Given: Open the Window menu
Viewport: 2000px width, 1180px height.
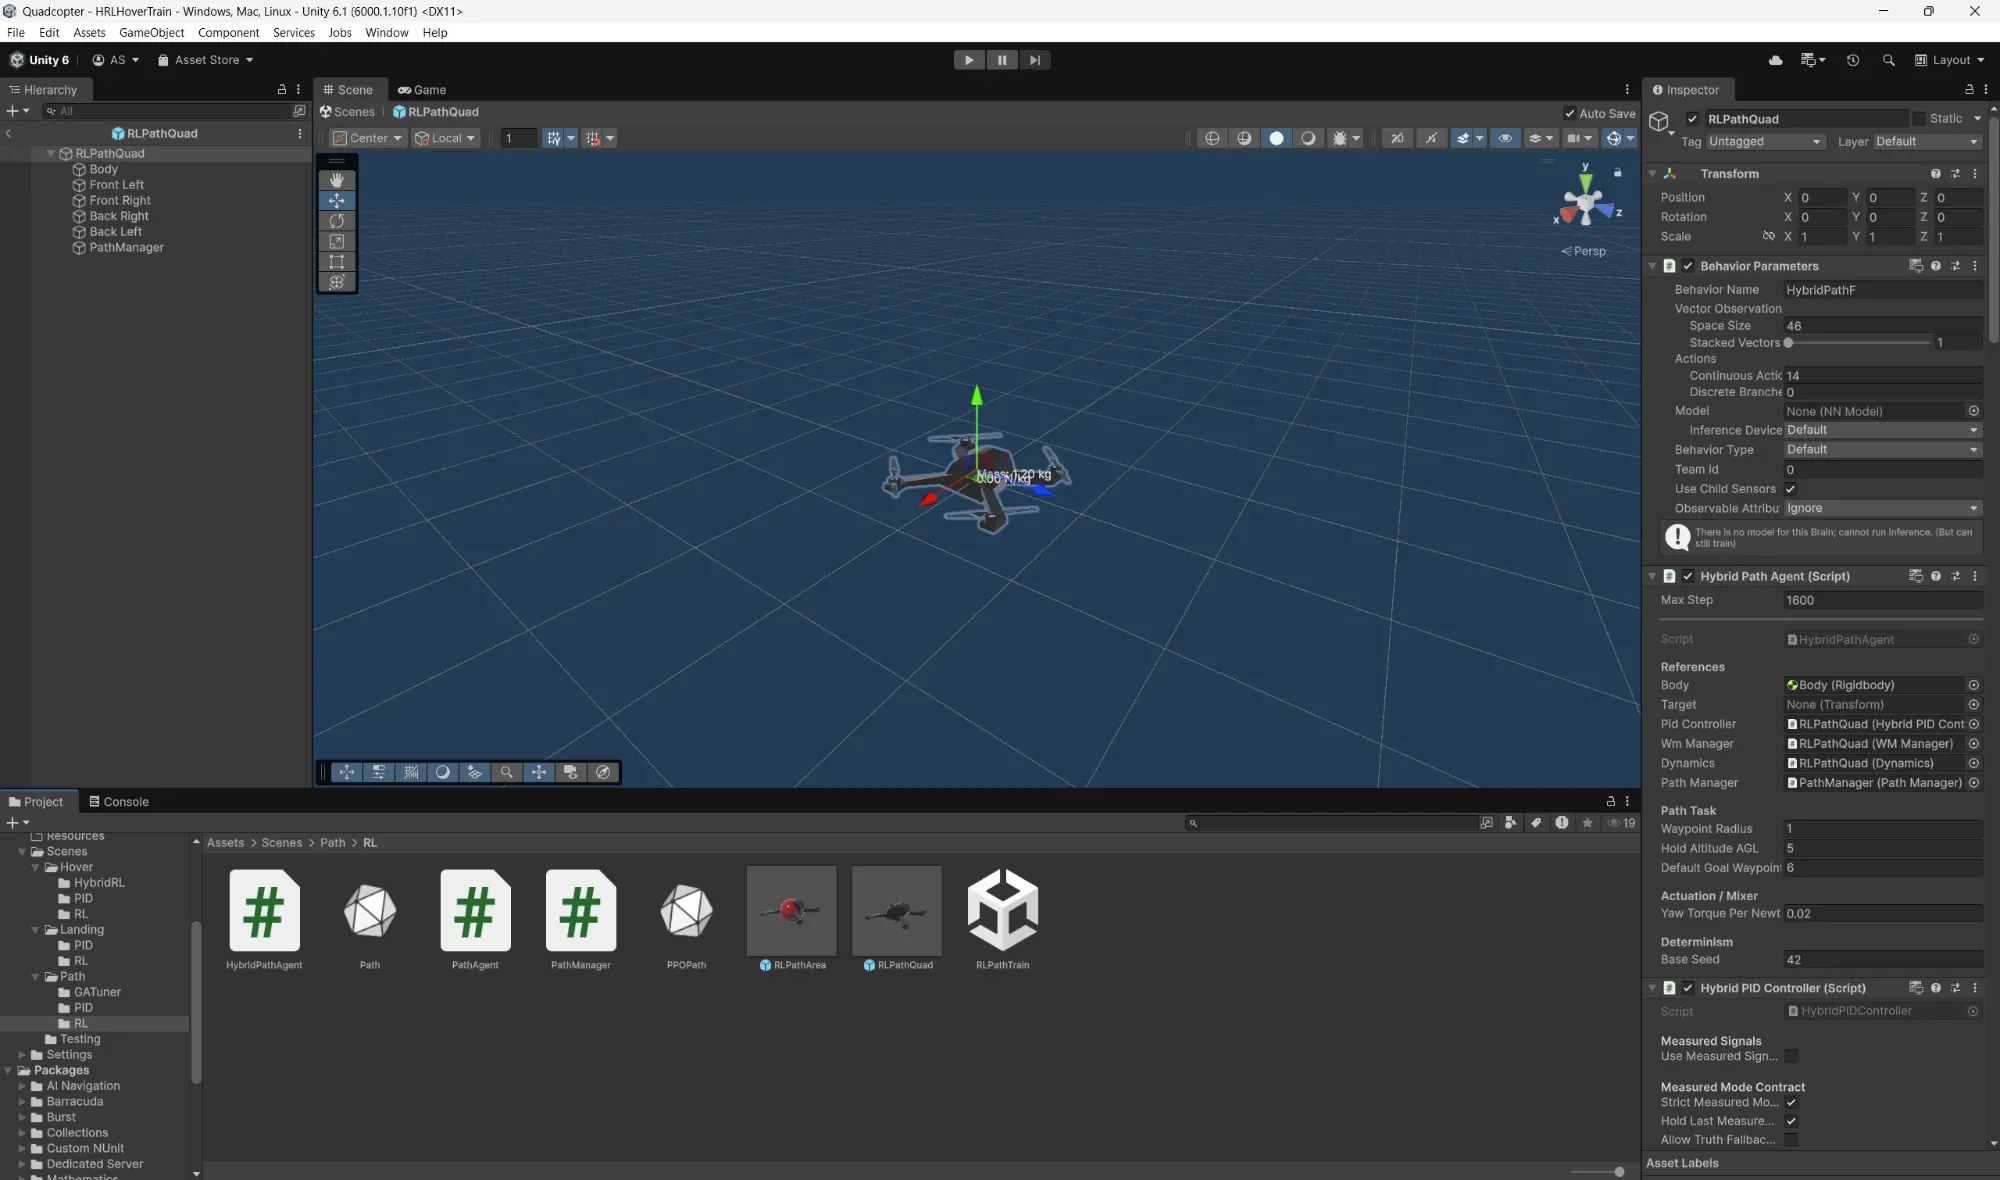Looking at the screenshot, I should (x=386, y=32).
